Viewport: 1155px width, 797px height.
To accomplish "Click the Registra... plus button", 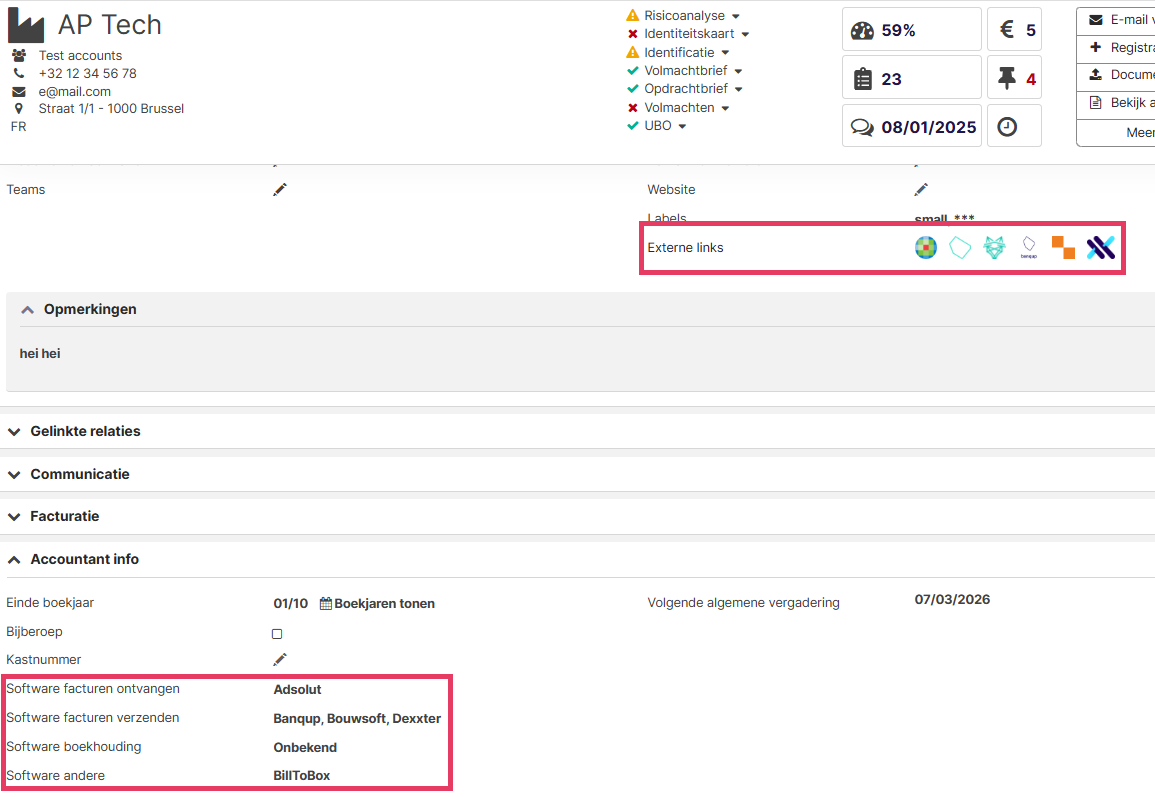I will [1116, 48].
